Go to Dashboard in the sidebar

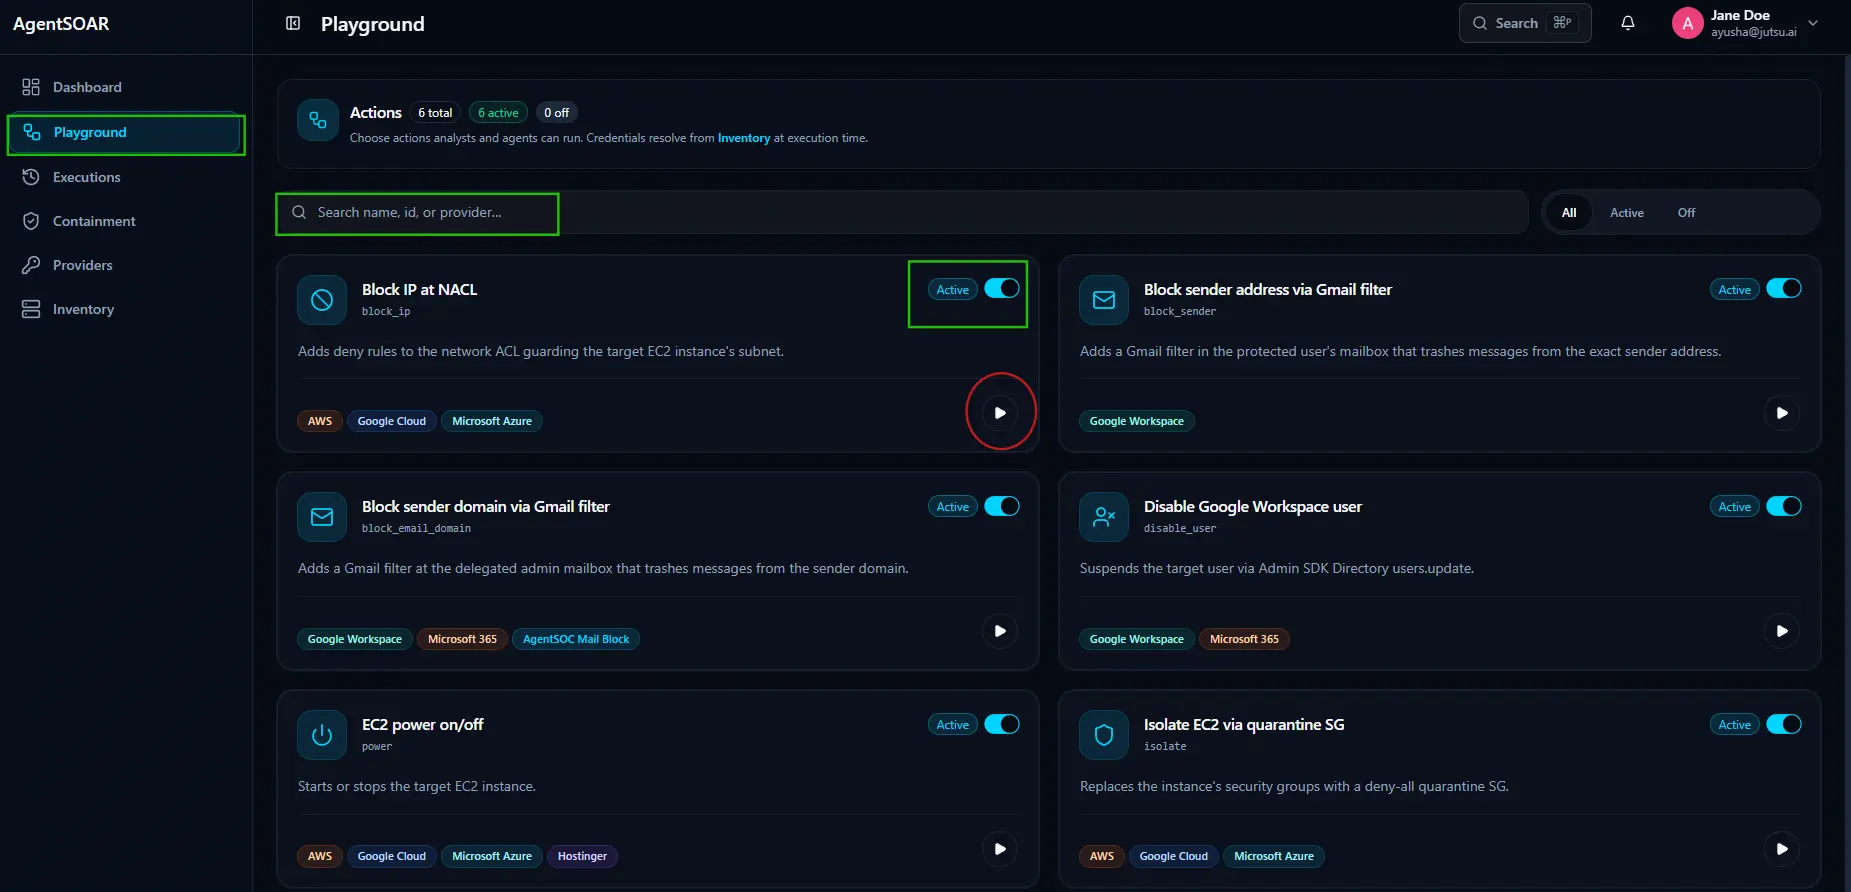(126, 87)
